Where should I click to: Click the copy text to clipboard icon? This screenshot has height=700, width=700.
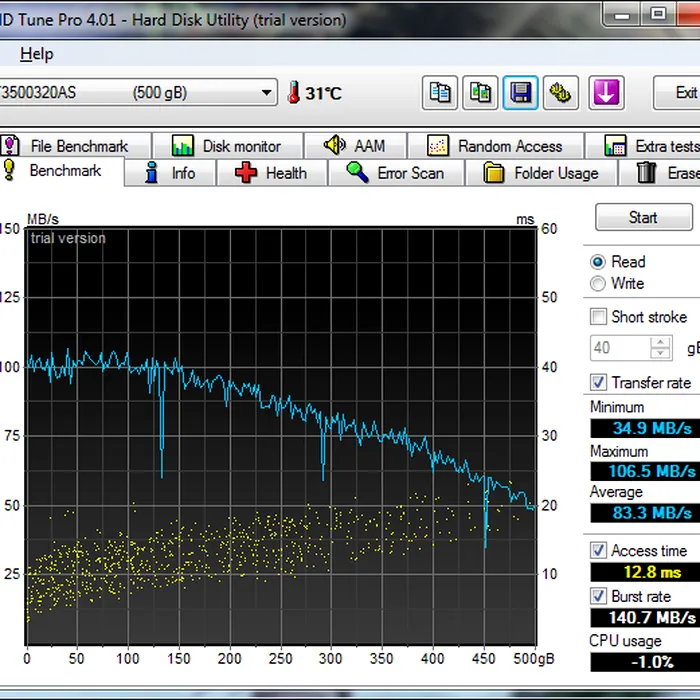click(440, 93)
